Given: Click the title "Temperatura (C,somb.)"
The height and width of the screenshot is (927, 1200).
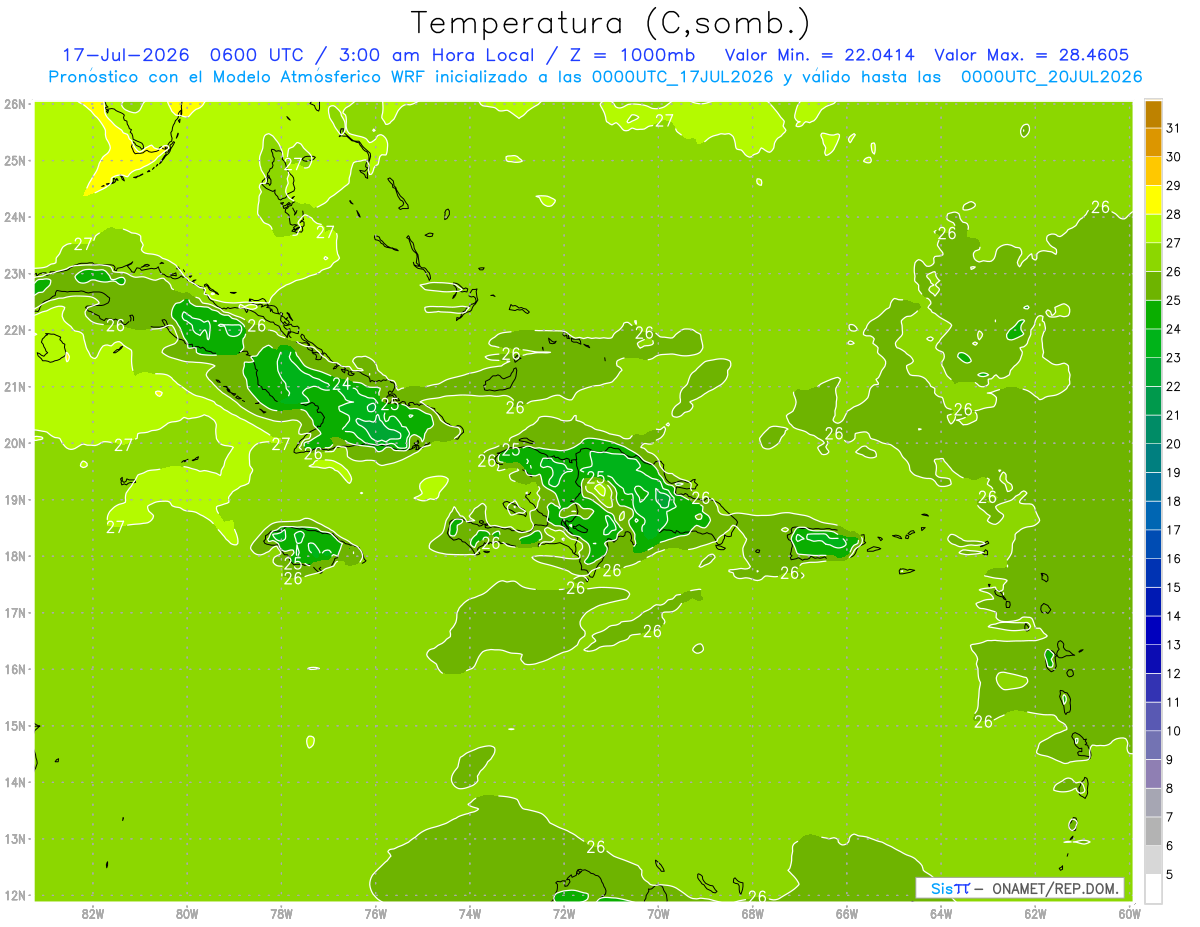Looking at the screenshot, I should pyautogui.click(x=611, y=23).
